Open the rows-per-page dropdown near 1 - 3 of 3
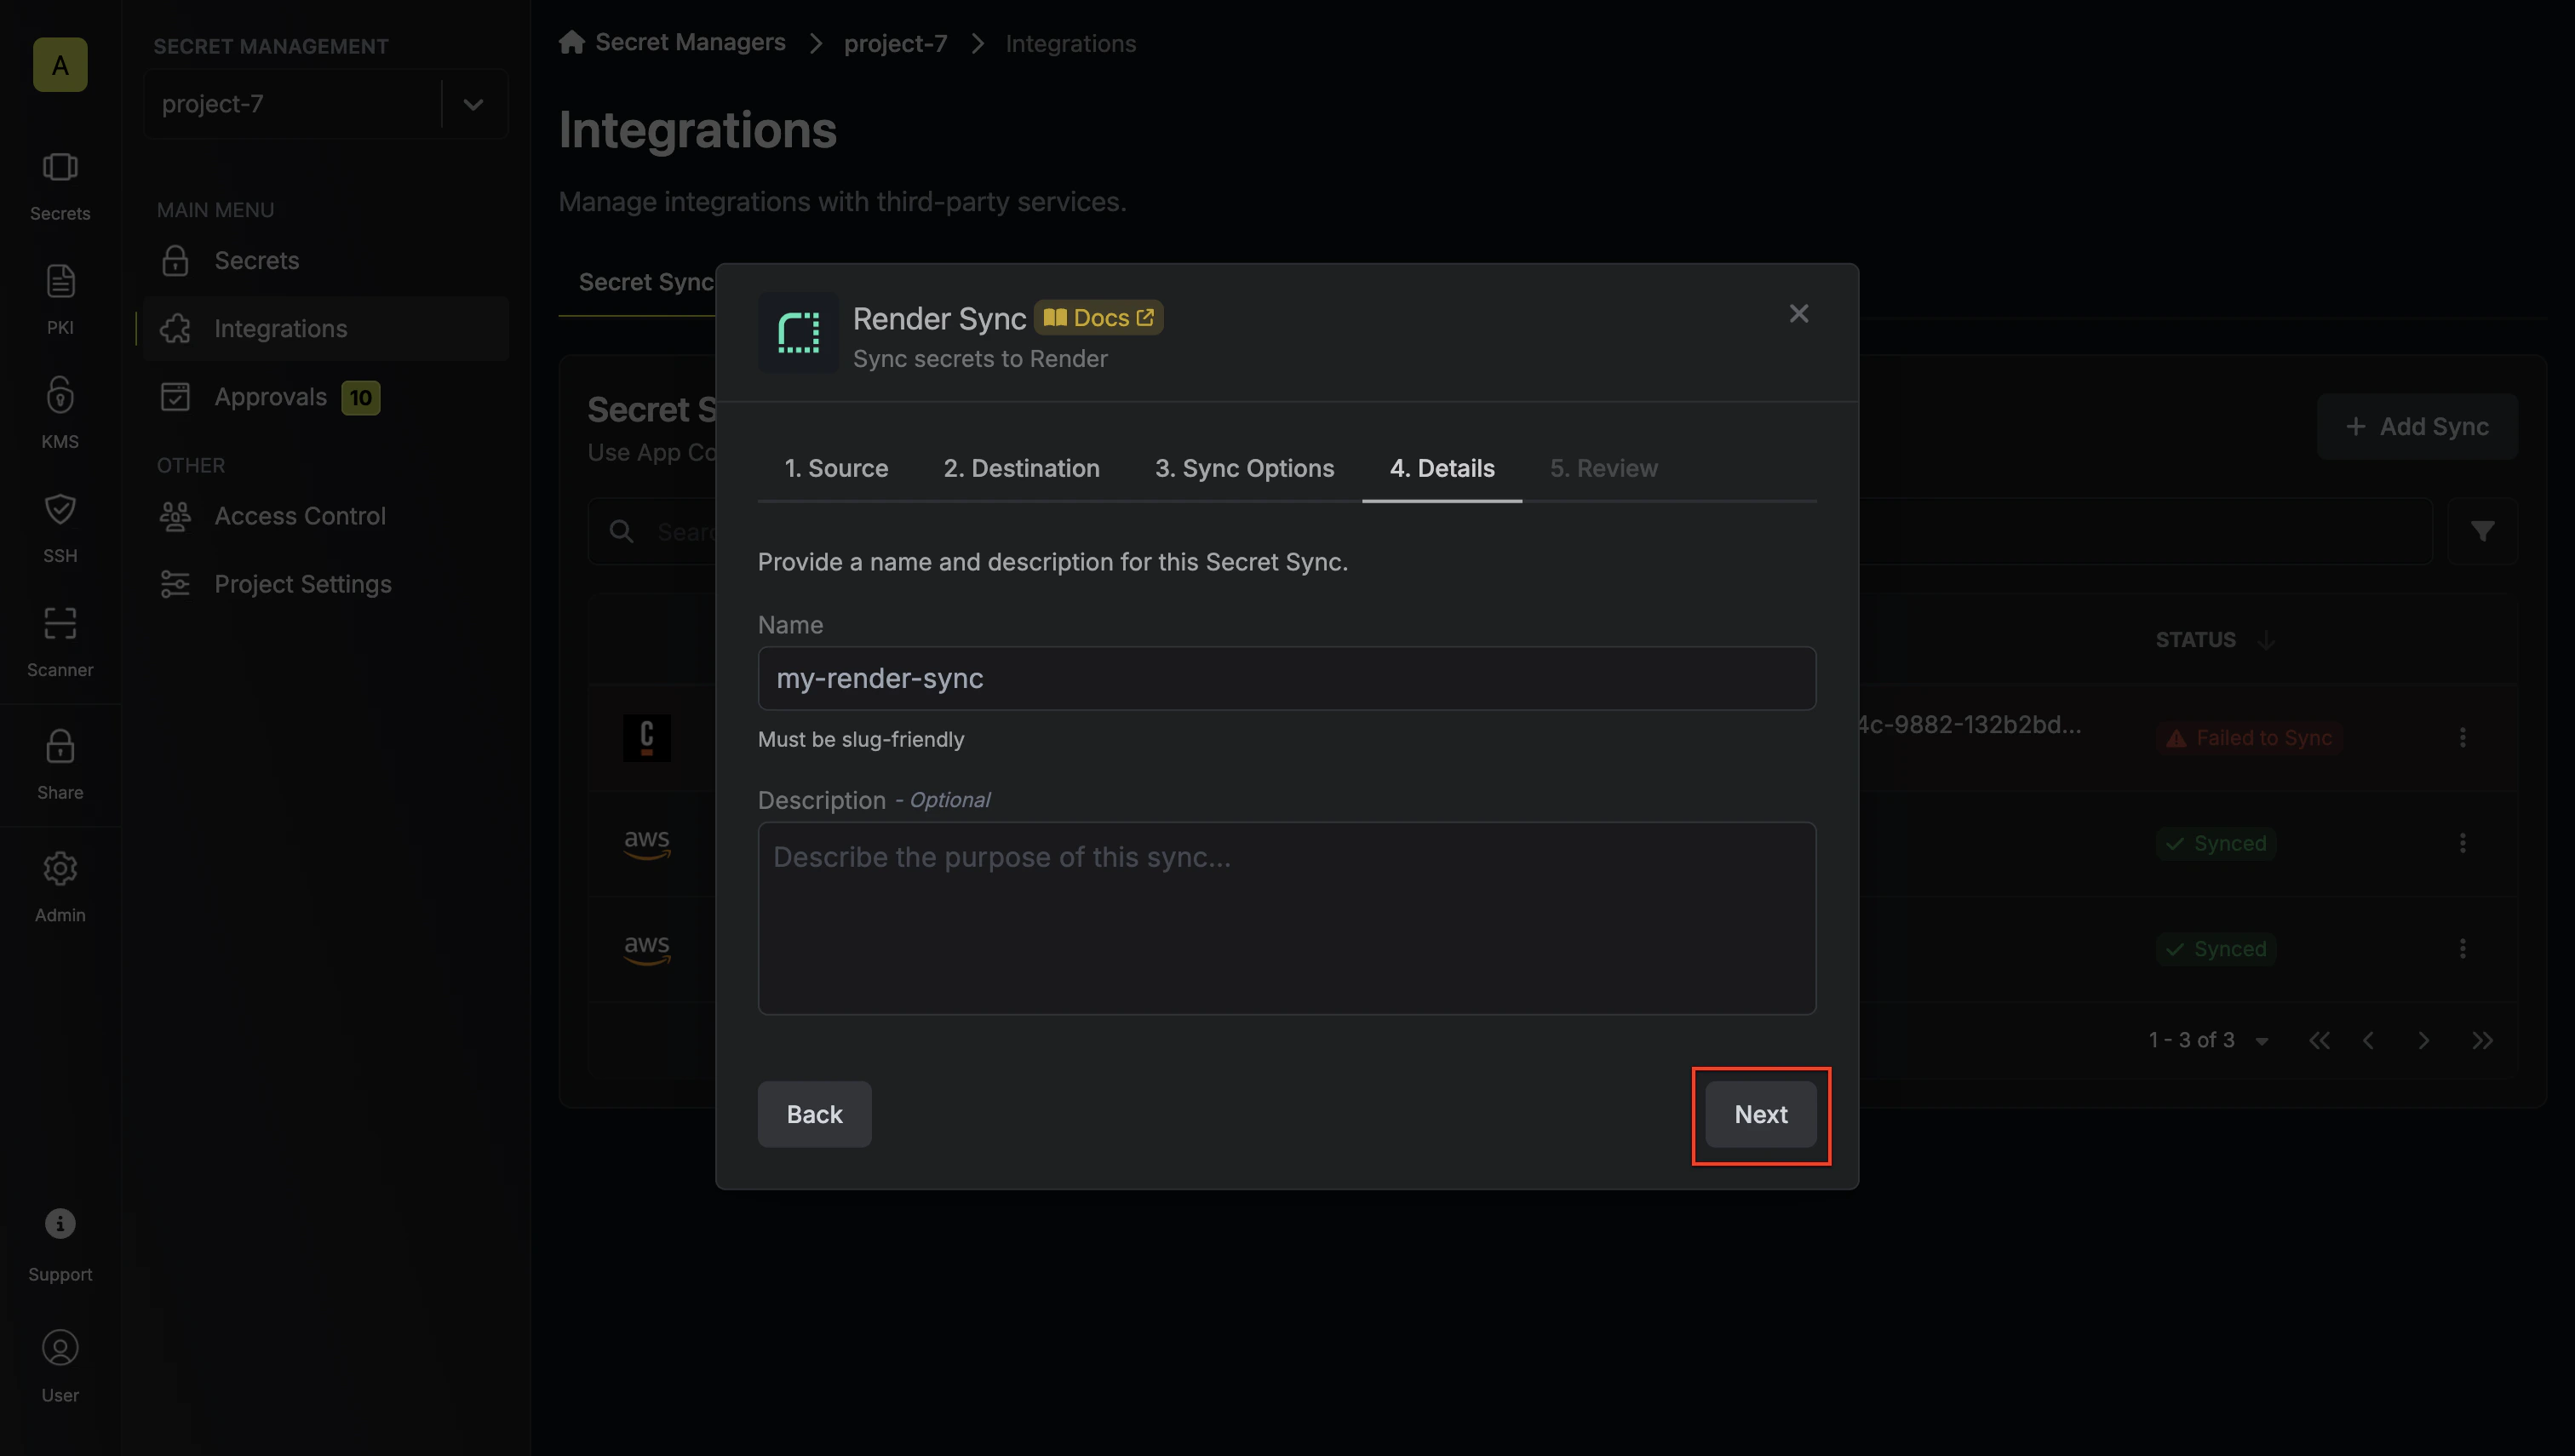This screenshot has height=1456, width=2575. (2262, 1041)
